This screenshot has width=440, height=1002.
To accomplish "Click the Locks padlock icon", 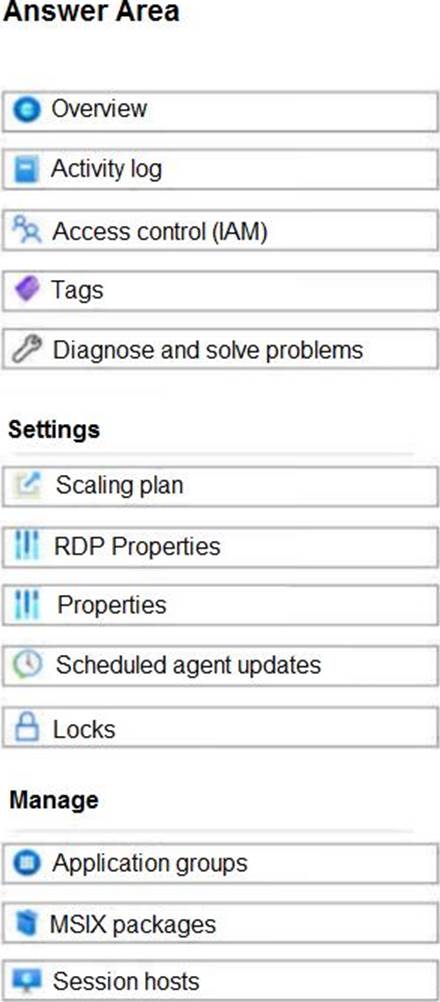I will (x=27, y=728).
